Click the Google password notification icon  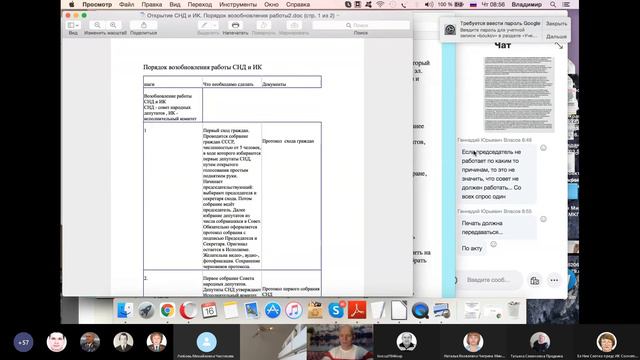[x=450, y=29]
